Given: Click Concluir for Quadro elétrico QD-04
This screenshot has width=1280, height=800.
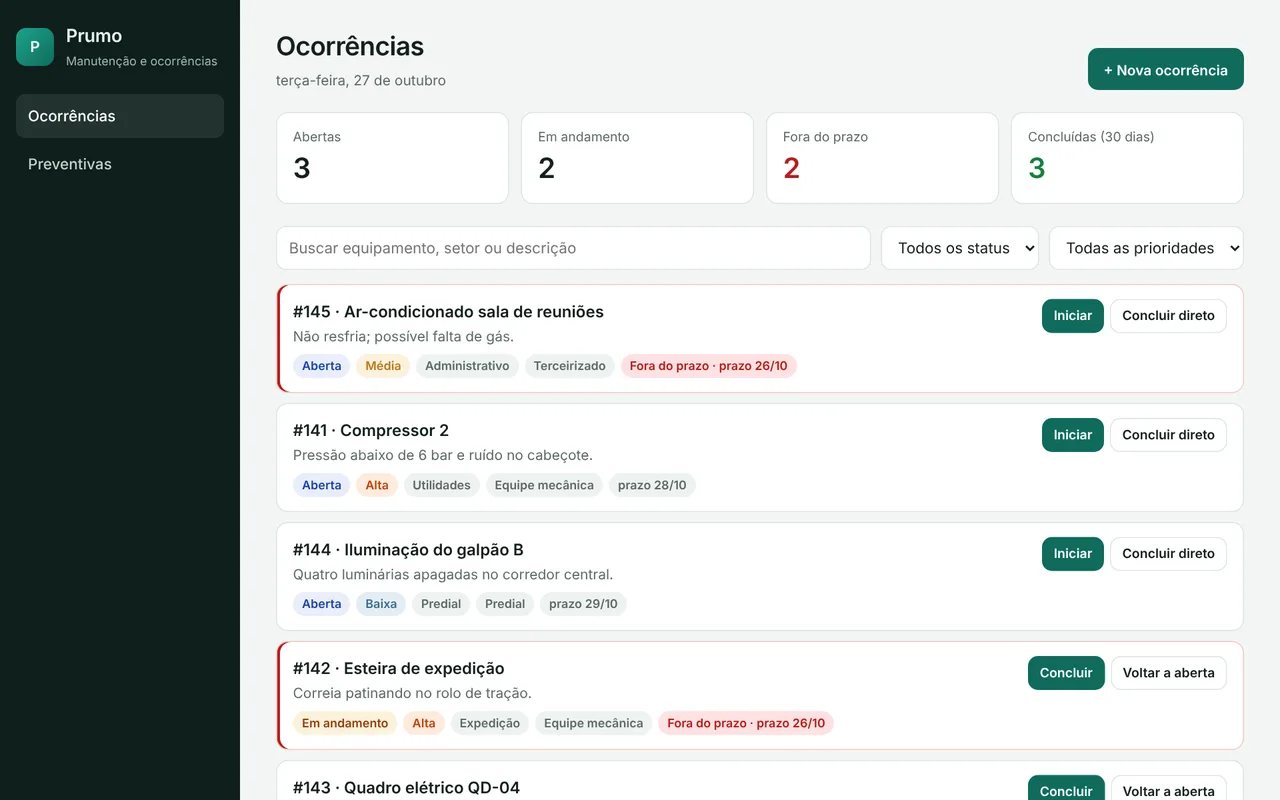Looking at the screenshot, I should pos(1066,788).
